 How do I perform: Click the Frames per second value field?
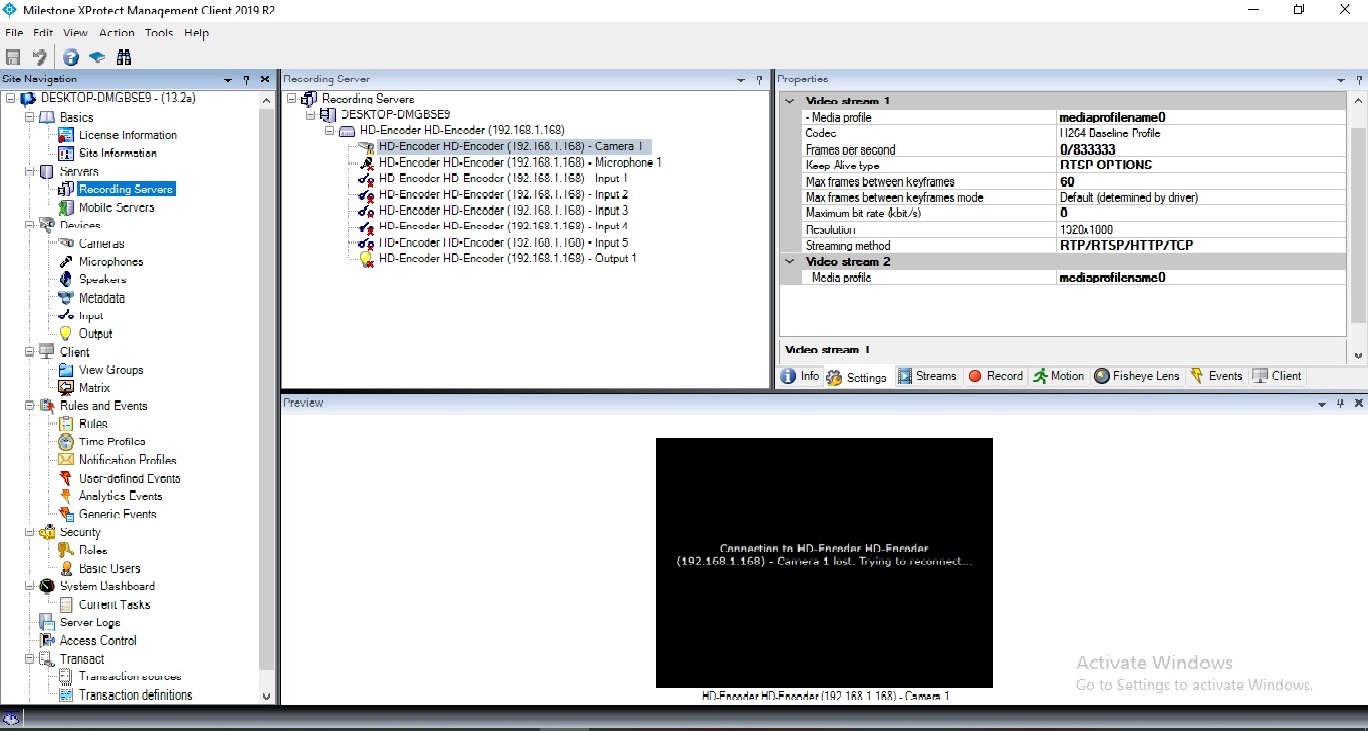tap(1201, 150)
